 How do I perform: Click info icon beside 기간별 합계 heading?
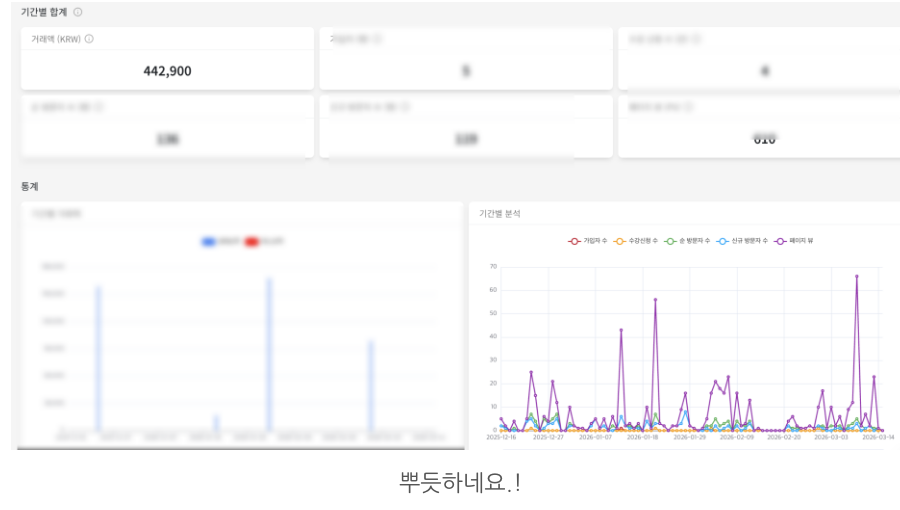[77, 12]
